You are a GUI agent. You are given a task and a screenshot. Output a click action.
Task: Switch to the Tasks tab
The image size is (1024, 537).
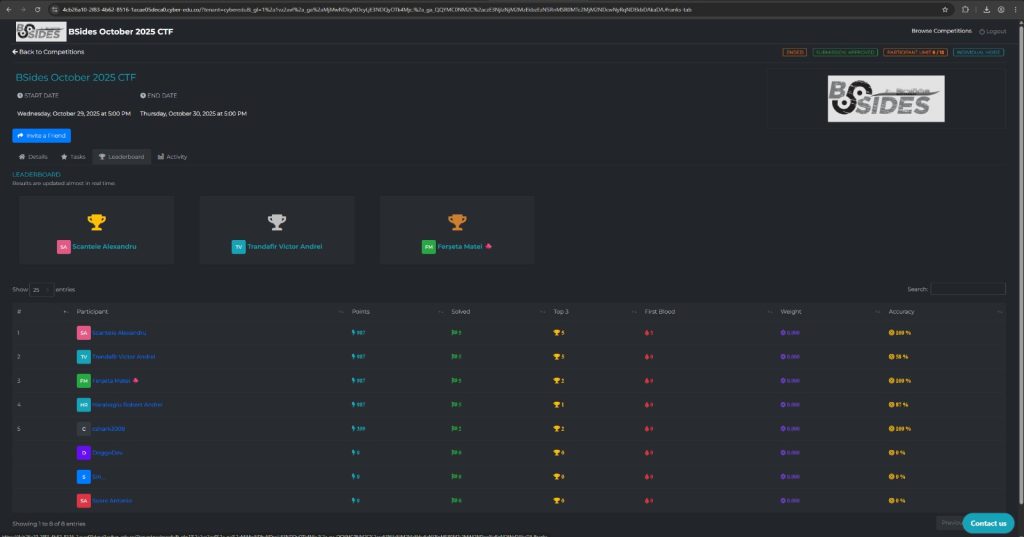pos(73,157)
